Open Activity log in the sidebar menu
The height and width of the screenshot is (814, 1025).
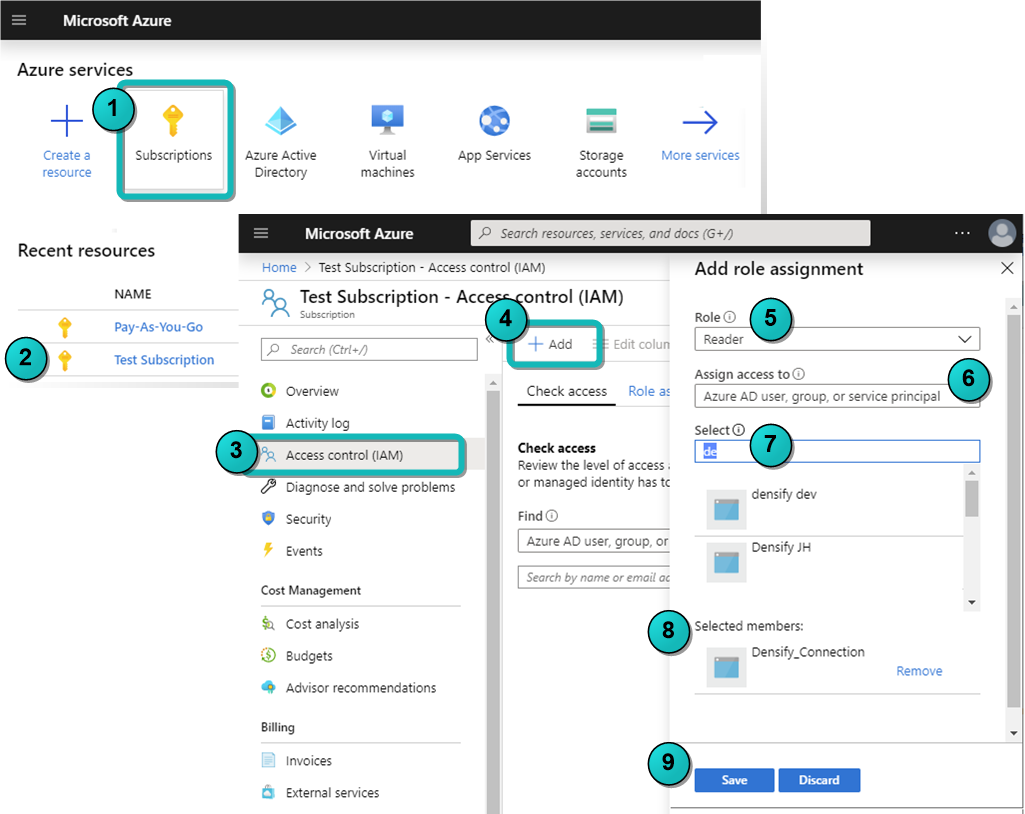tap(316, 423)
